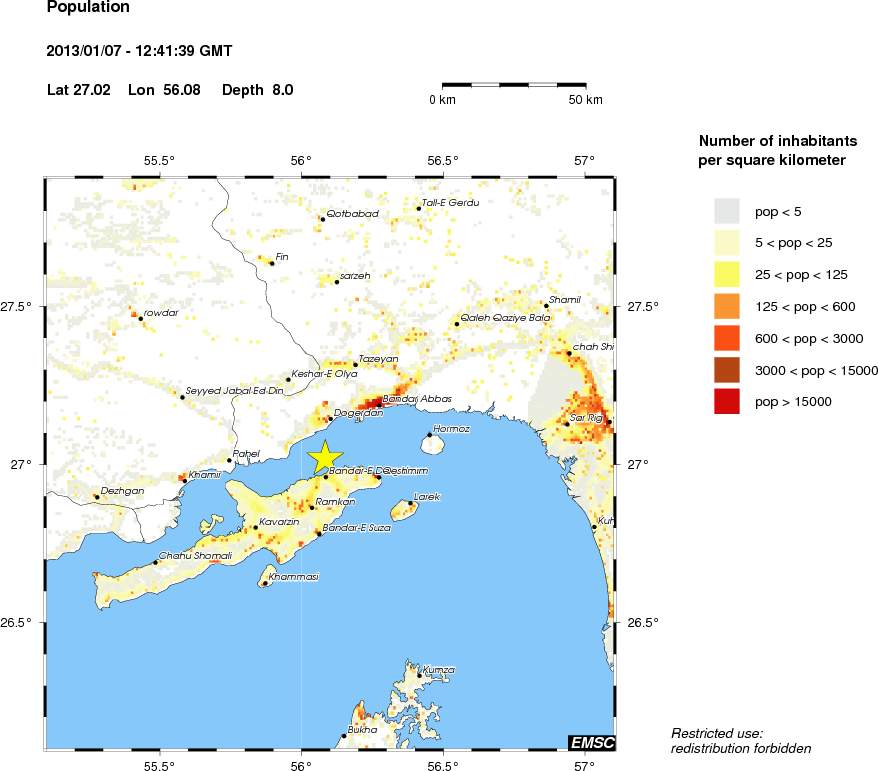Click the 'Qaleh Qaziye Bala' label
The height and width of the screenshot is (771, 878).
[505, 317]
